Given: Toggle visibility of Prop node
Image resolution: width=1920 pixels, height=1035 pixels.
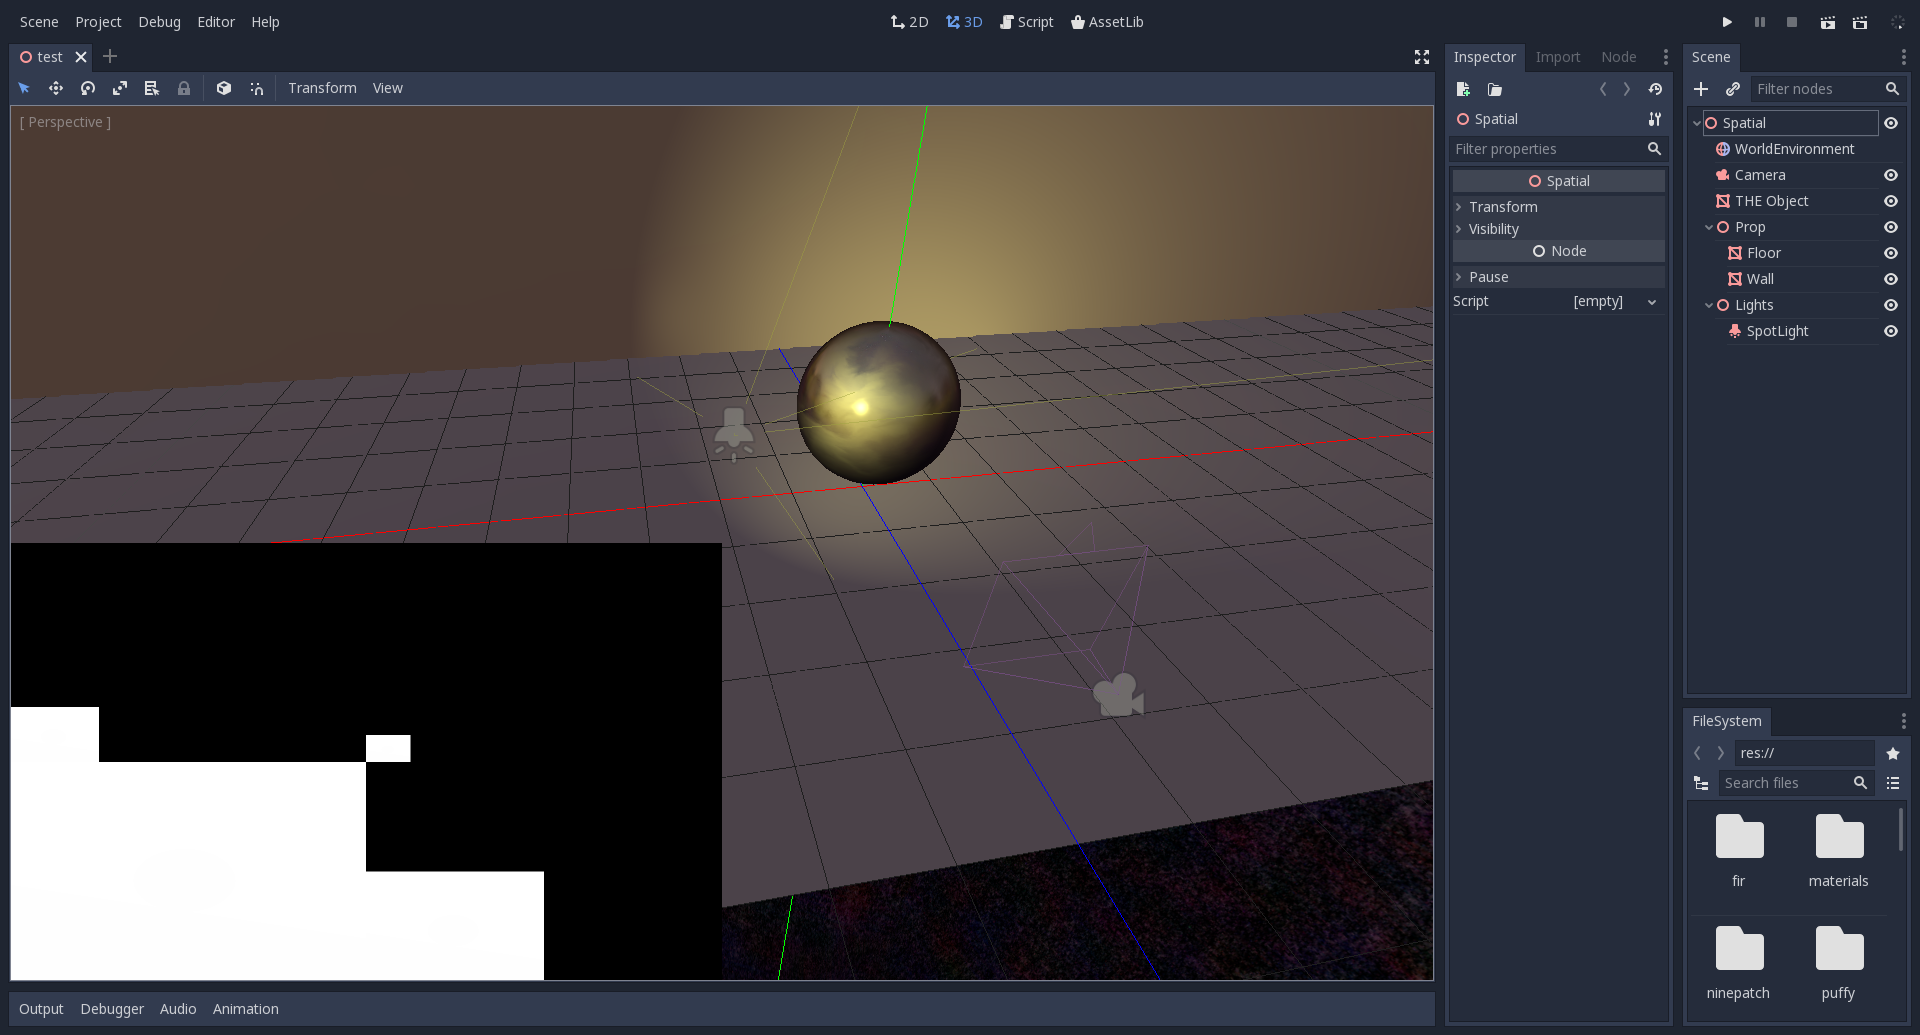Looking at the screenshot, I should coord(1891,227).
